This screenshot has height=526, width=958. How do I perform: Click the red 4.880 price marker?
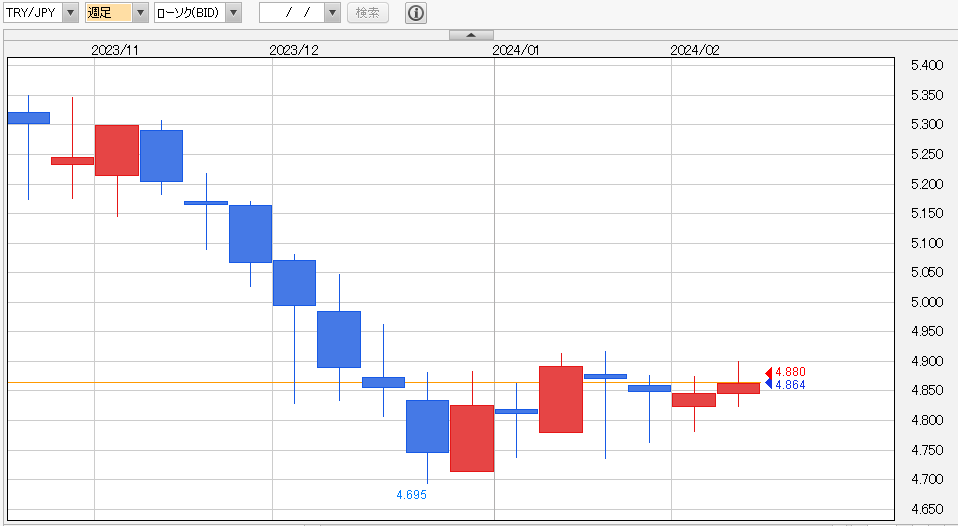tap(786, 371)
